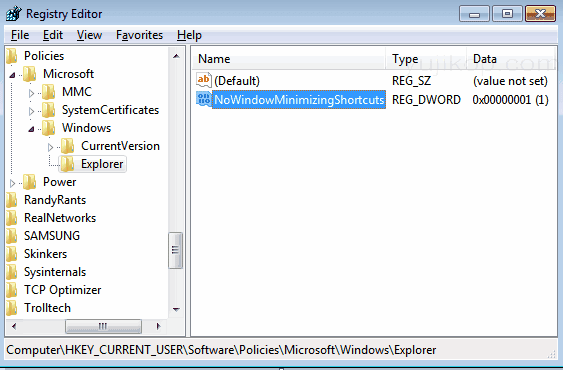563x370 pixels.
Task: Click the tree scrollbar down arrow
Action: 176,309
